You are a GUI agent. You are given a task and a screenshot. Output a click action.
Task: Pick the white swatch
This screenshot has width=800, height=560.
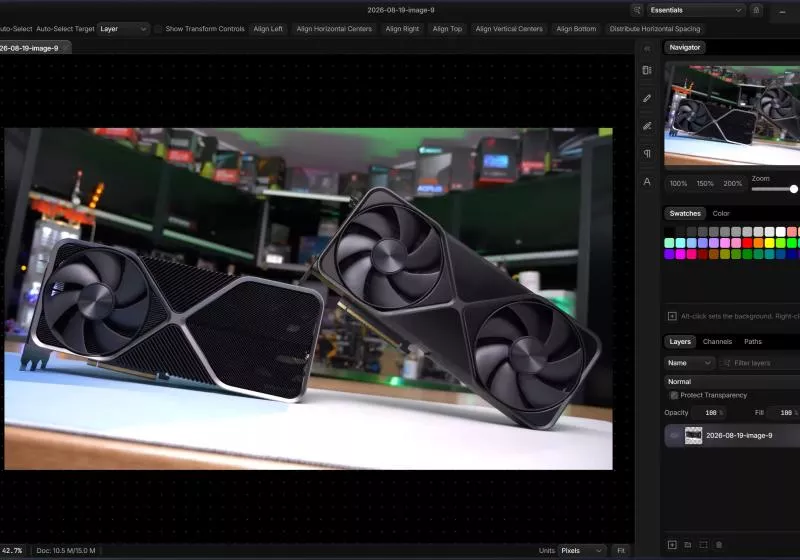781,232
